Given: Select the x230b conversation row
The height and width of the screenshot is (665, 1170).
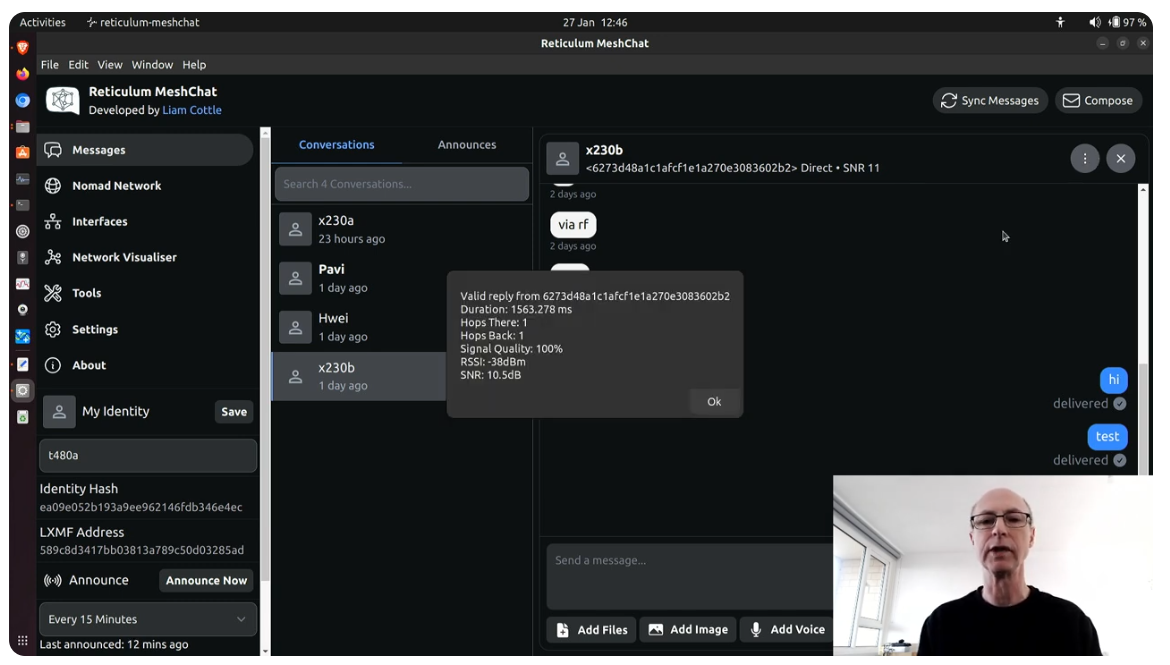Looking at the screenshot, I should click(360, 376).
